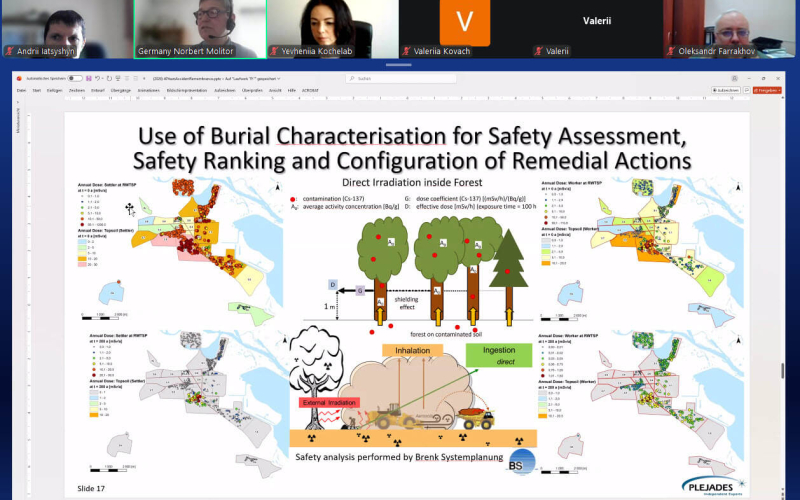Click the 'Slide 17' label
This screenshot has height=500, width=800.
[x=91, y=488]
